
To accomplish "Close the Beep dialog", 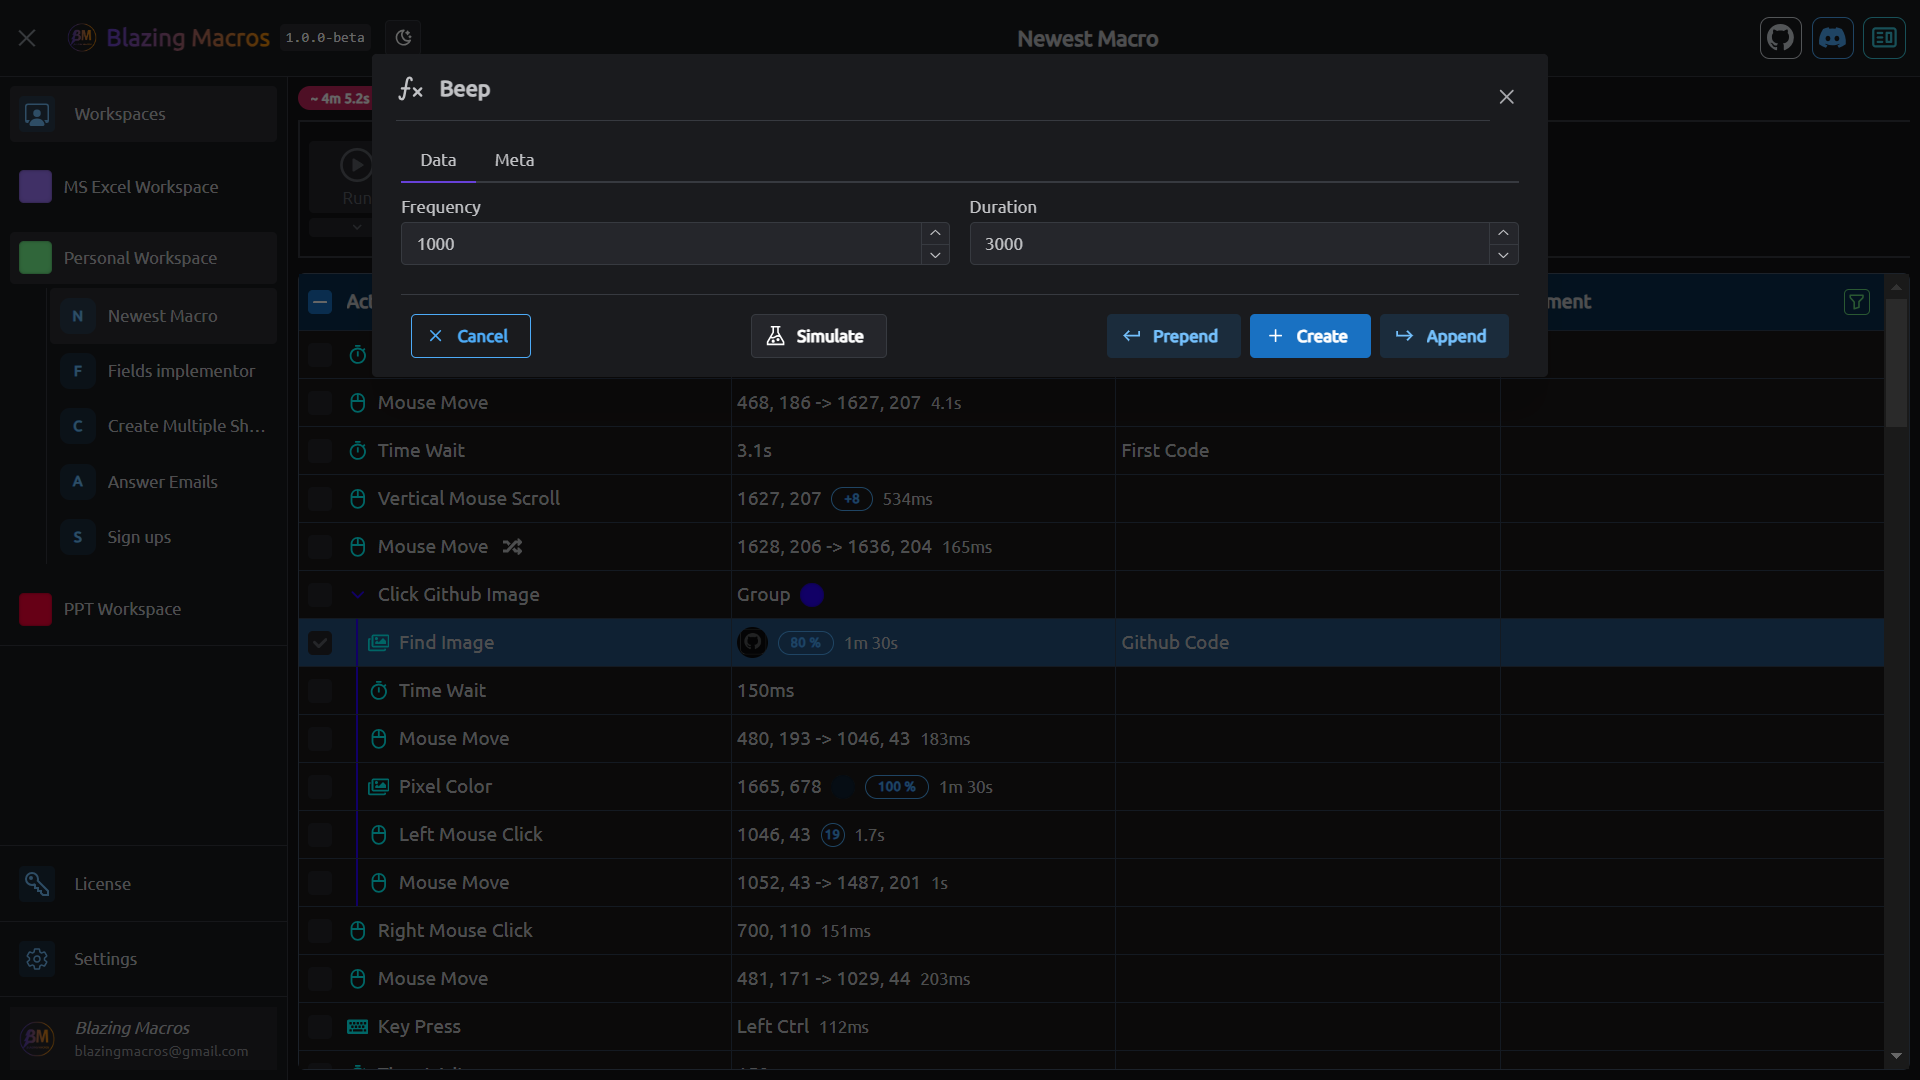I will point(1506,97).
